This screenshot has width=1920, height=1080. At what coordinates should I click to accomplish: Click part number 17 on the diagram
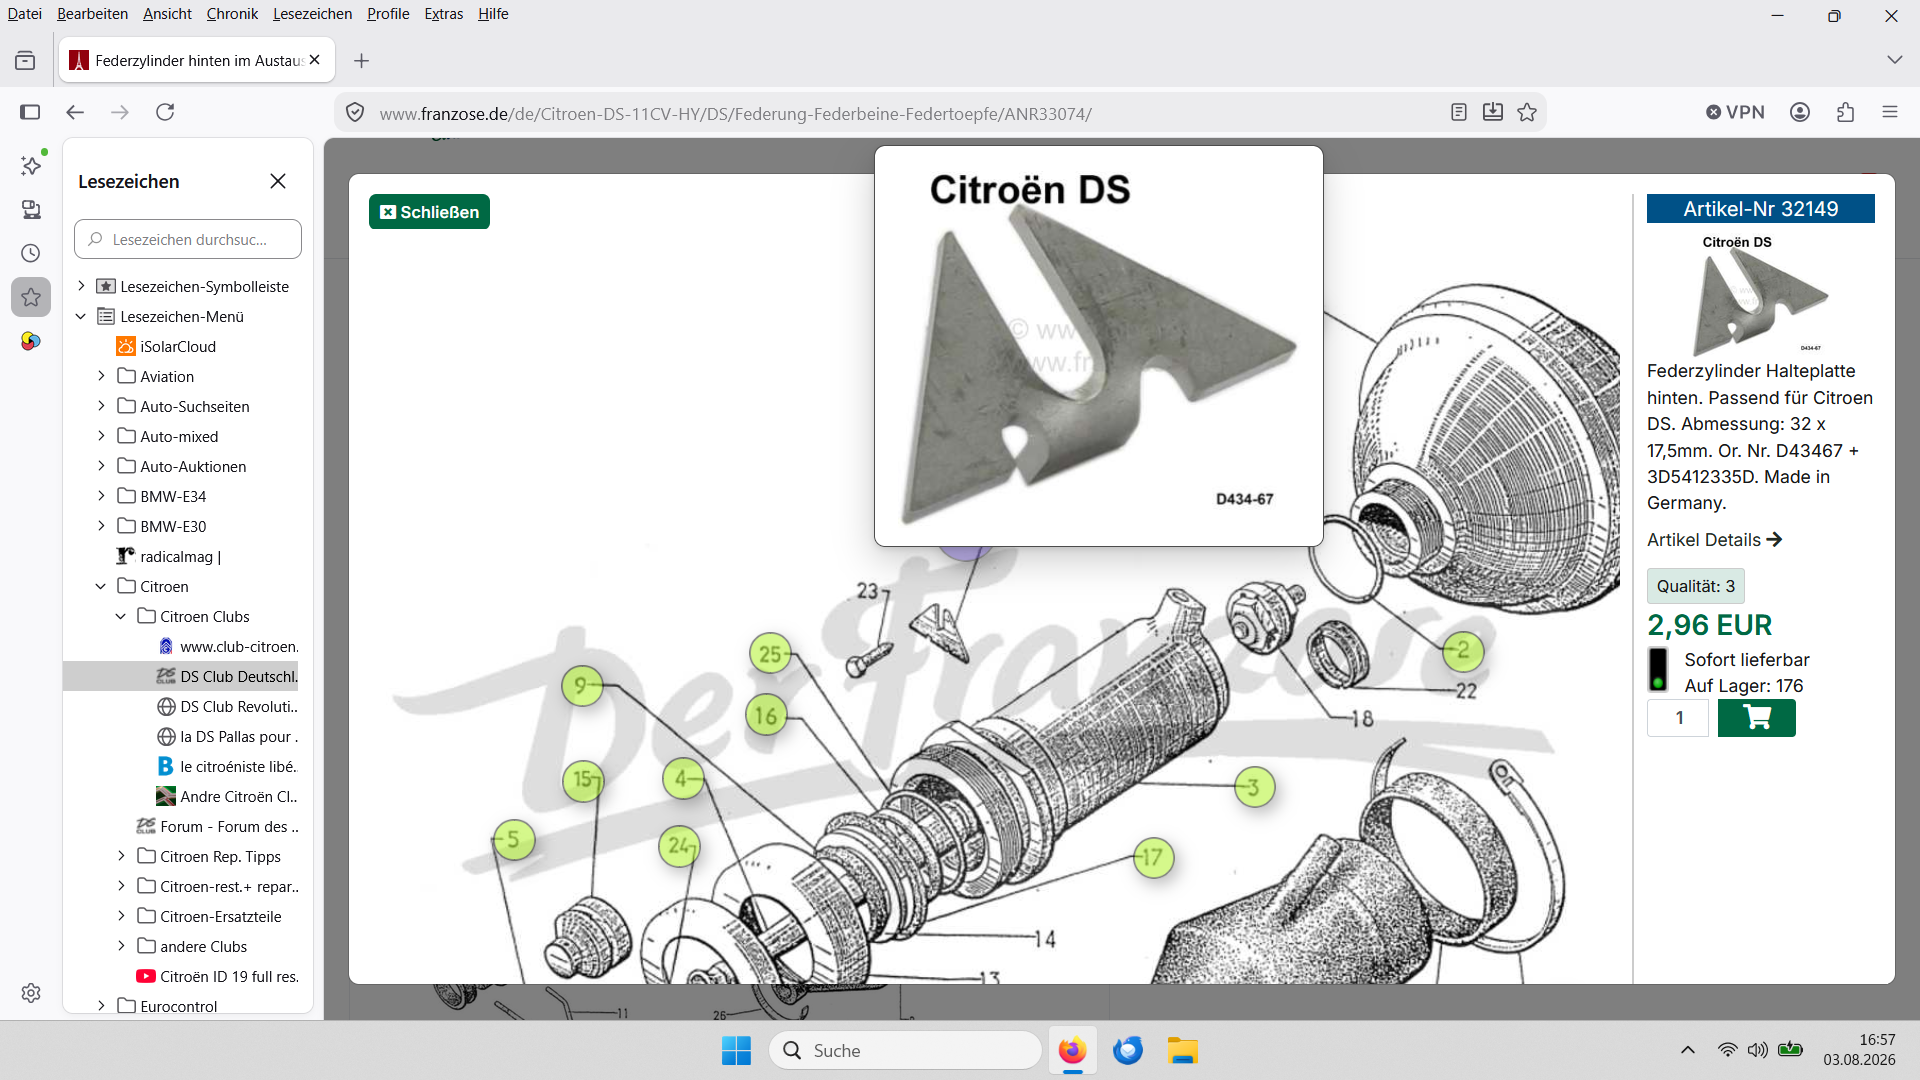[1153, 857]
